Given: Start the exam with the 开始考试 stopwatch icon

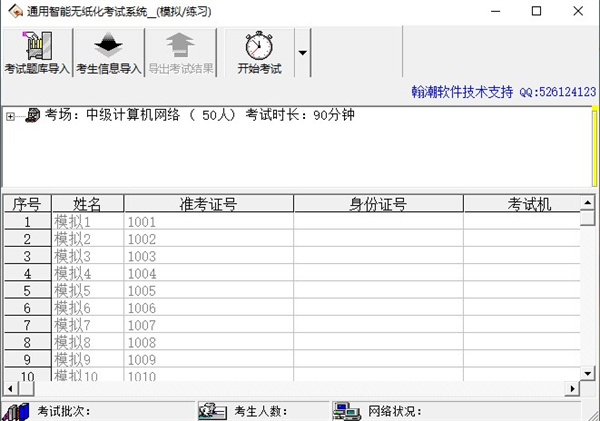Looking at the screenshot, I should click(x=259, y=46).
